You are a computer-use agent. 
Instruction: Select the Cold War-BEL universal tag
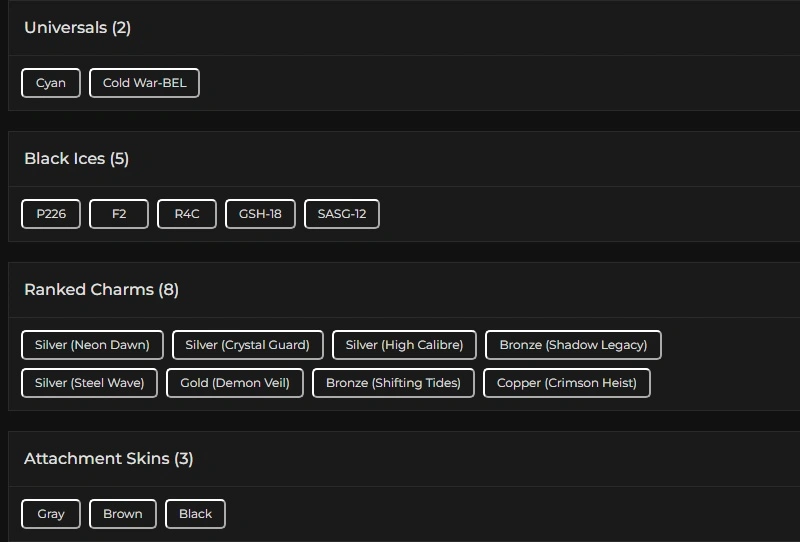click(144, 83)
